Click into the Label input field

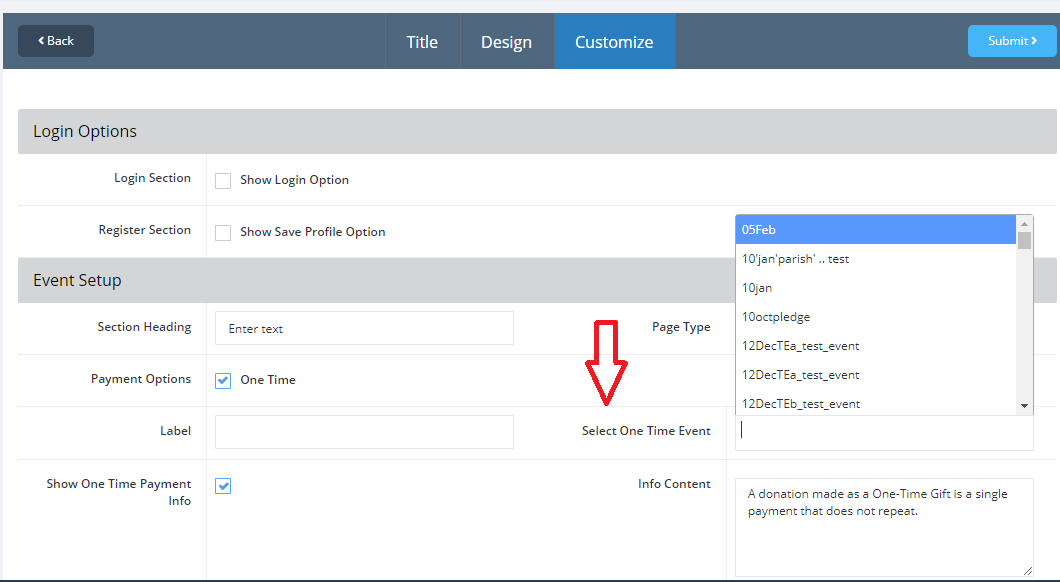click(364, 432)
